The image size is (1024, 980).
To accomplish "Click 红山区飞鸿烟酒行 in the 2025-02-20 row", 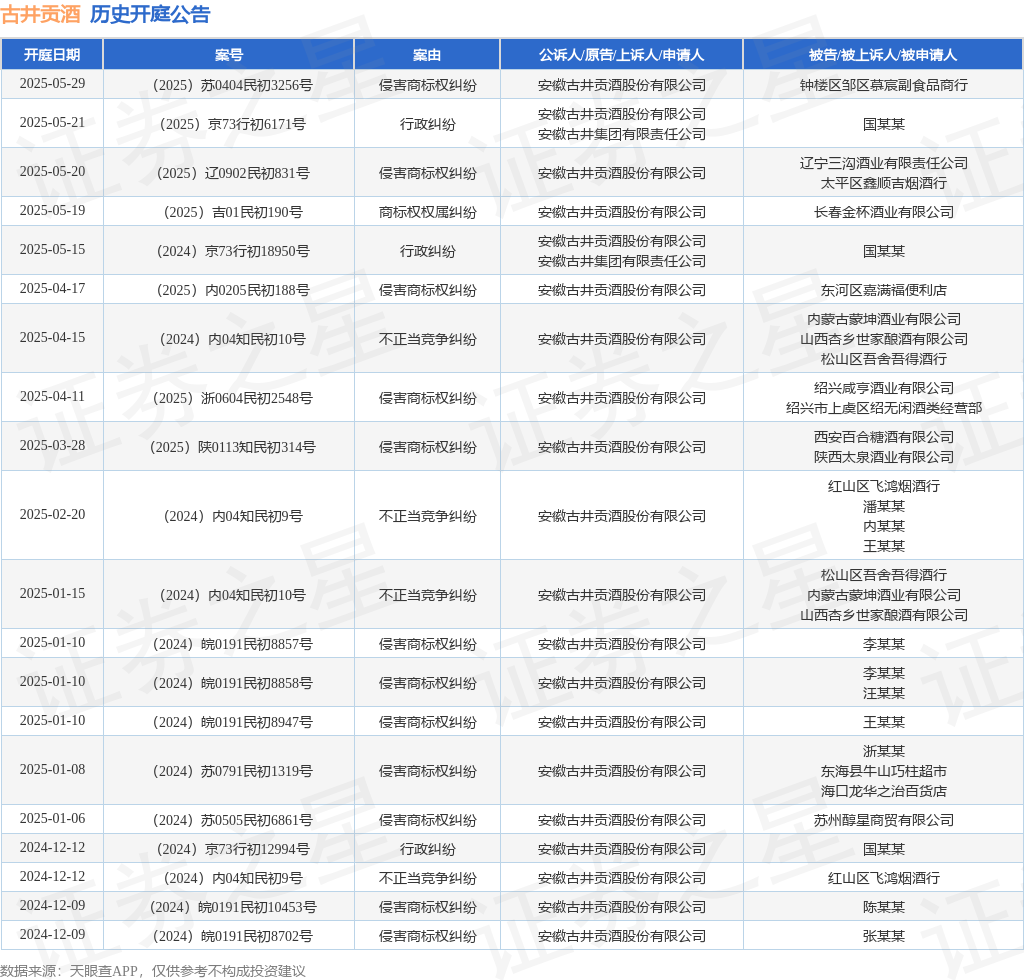I will pos(884,486).
